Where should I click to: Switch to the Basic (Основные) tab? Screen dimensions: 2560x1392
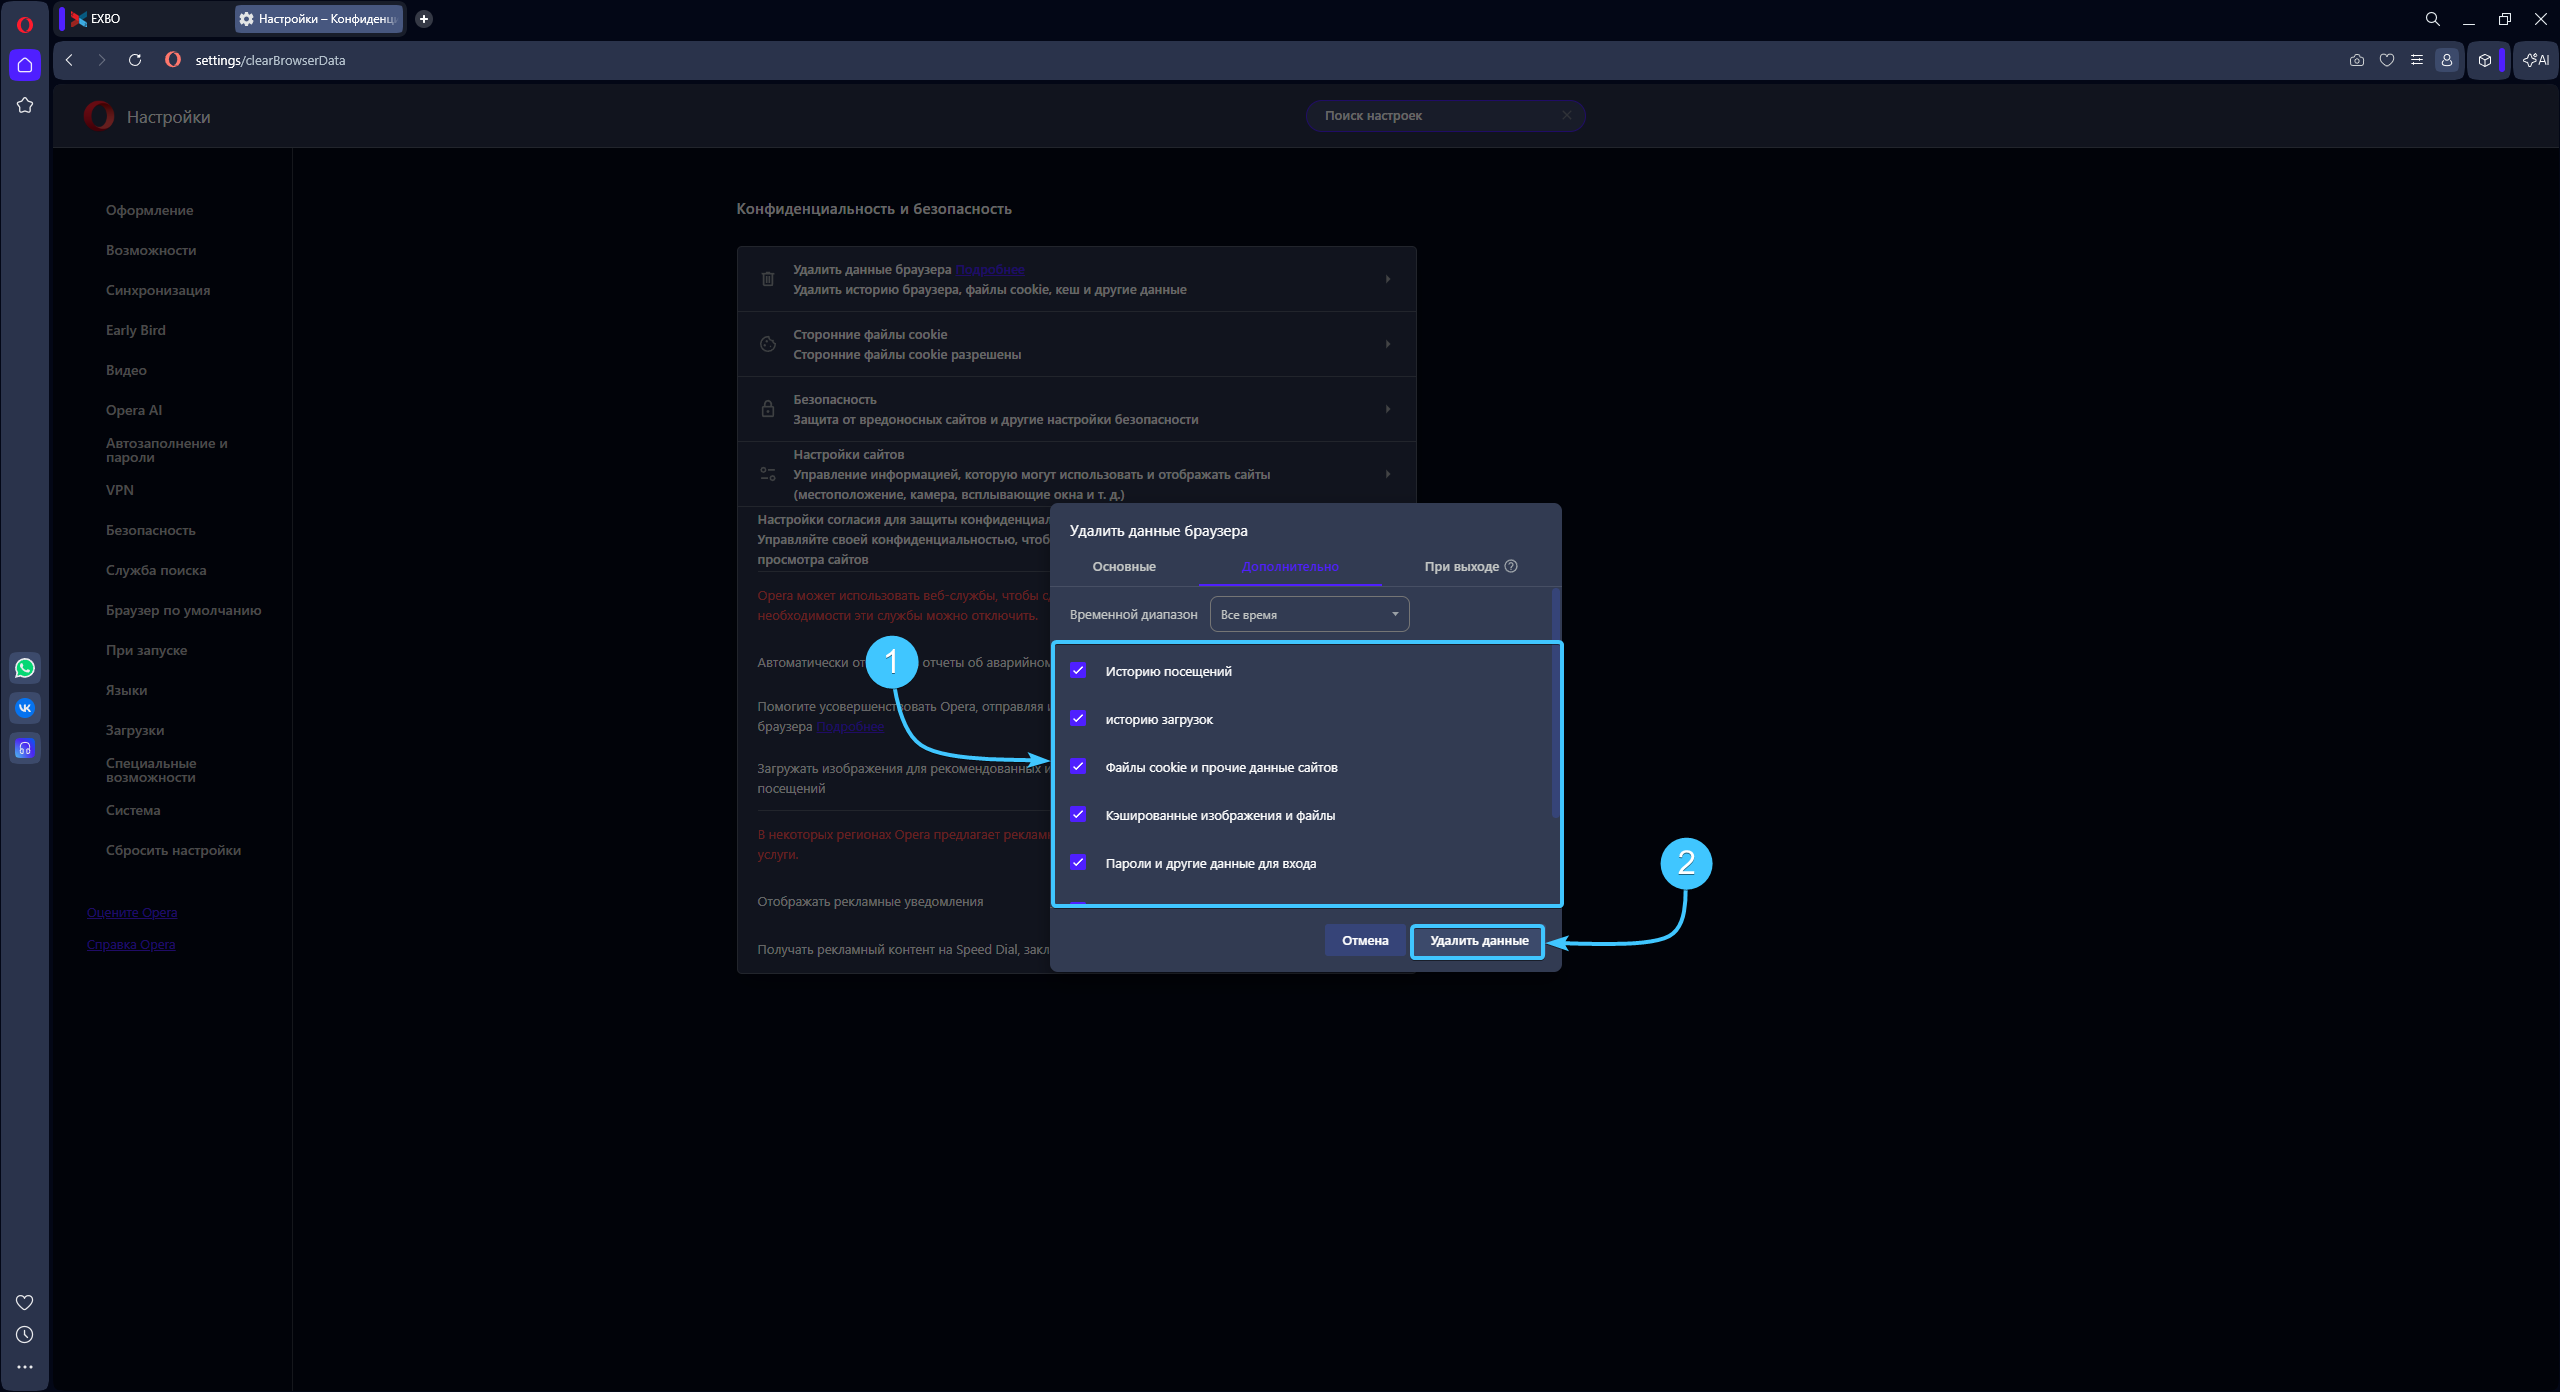[x=1124, y=567]
